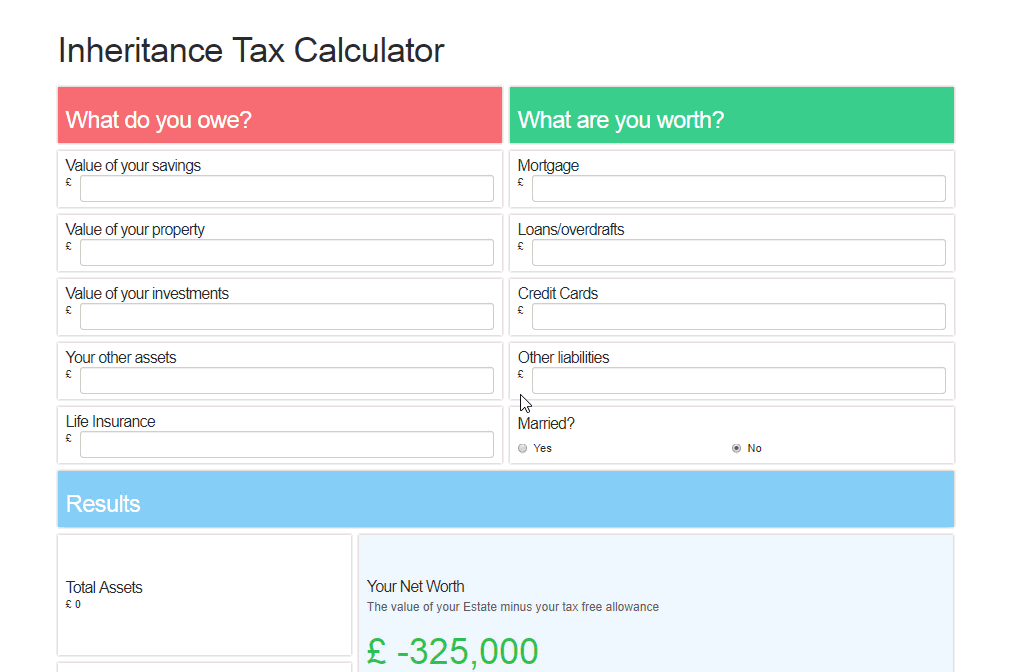Focus the Loans/overdrafts input field

739,252
